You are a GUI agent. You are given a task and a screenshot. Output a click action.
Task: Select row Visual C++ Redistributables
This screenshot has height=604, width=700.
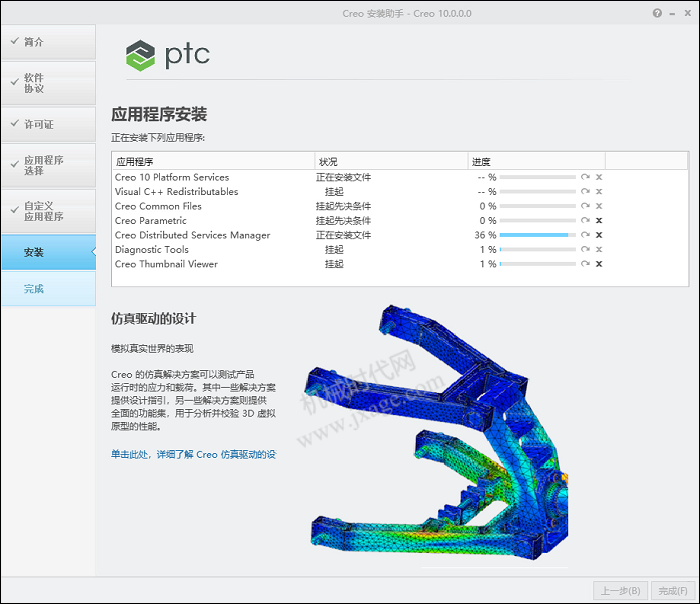(x=400, y=192)
